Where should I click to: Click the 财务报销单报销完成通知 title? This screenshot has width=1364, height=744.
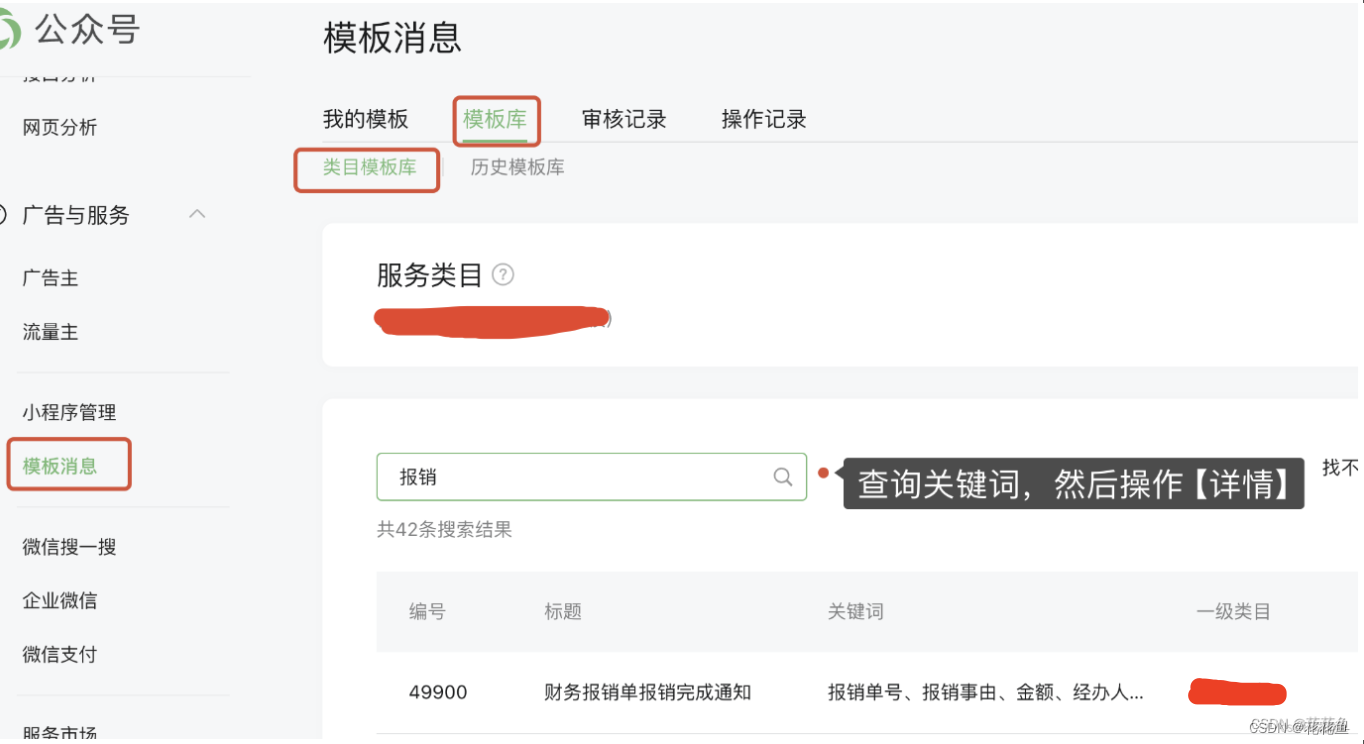(x=648, y=692)
